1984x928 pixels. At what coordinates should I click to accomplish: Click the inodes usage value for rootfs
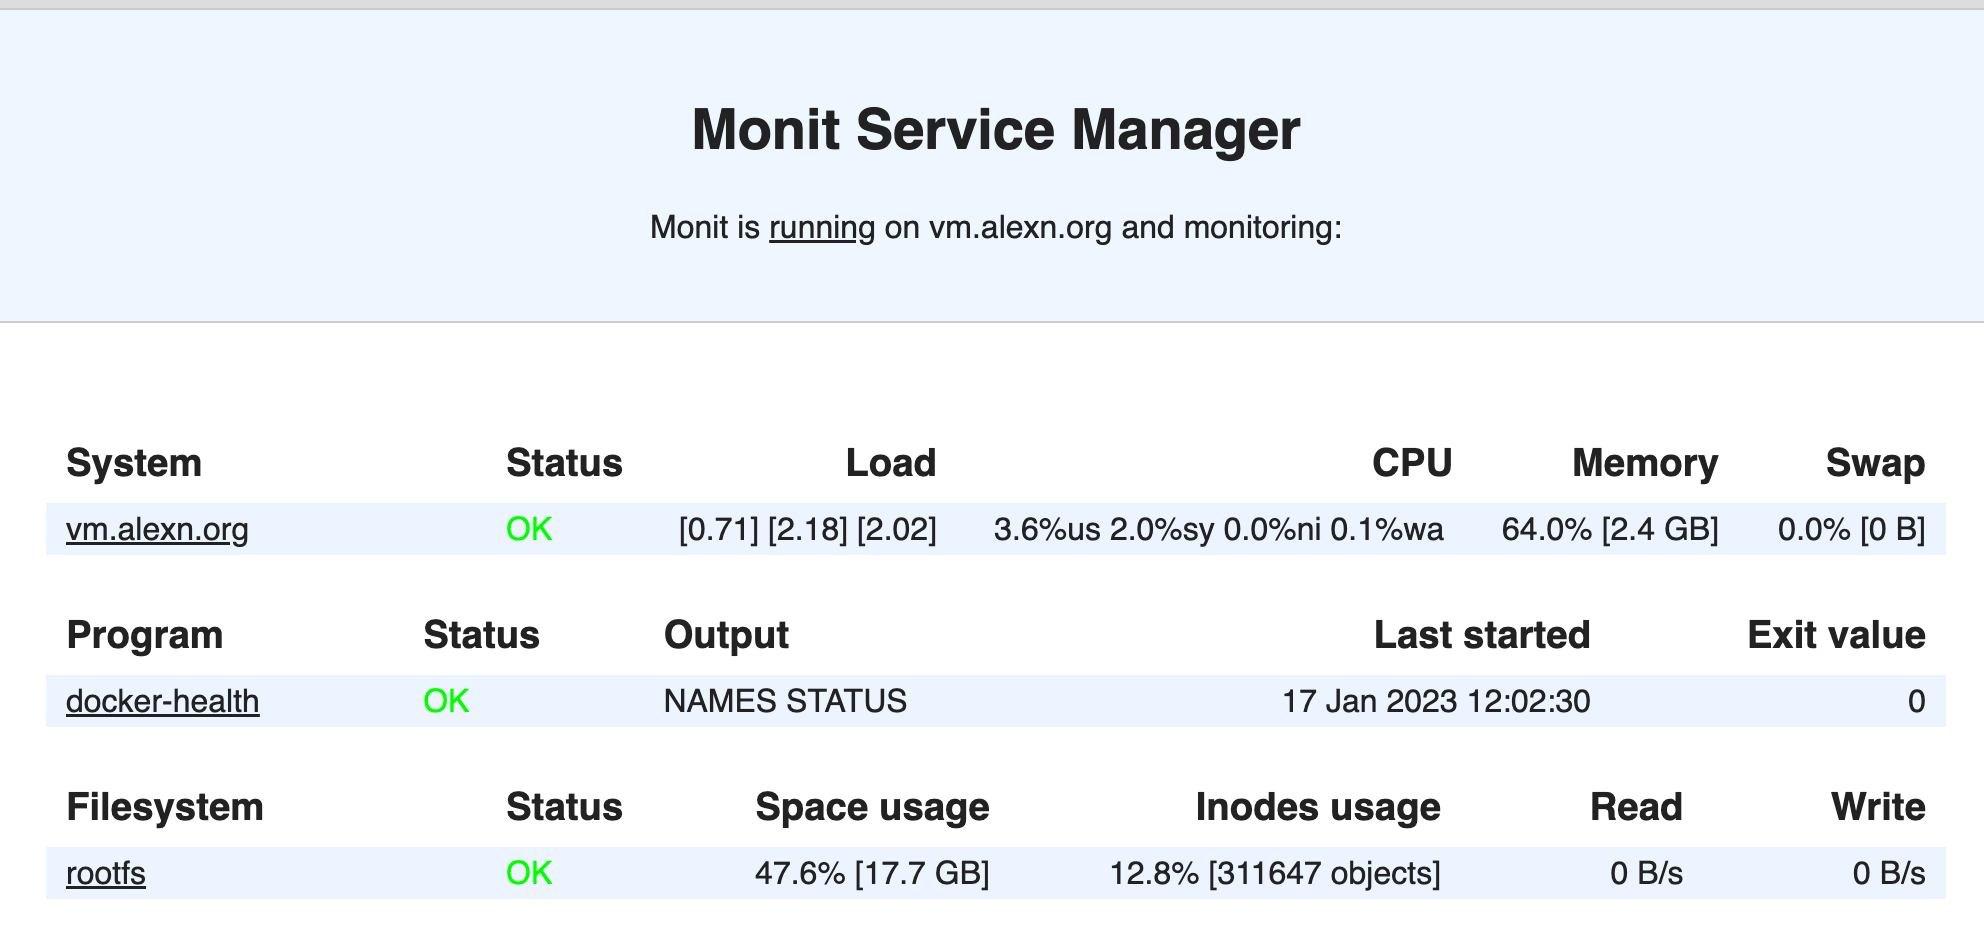(x=1276, y=872)
